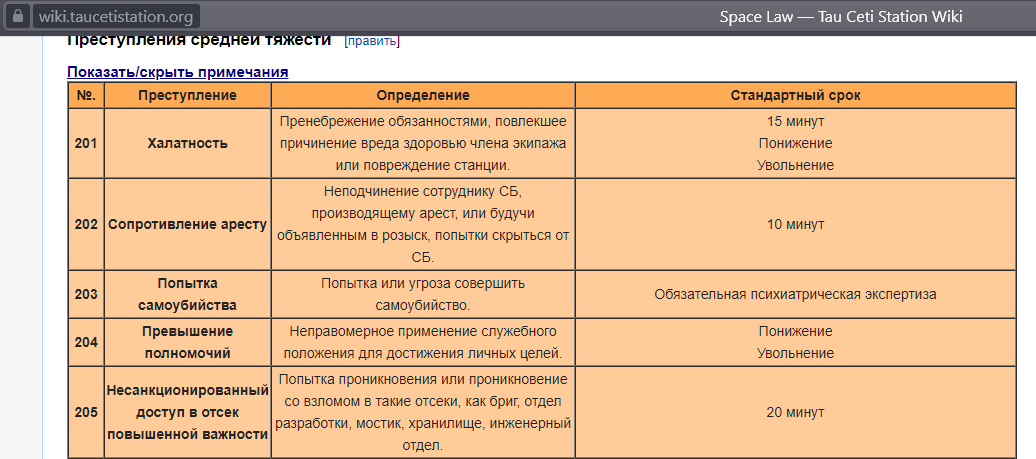Open the "править" edit link beside the heading
The image size is (1036, 459).
(371, 41)
